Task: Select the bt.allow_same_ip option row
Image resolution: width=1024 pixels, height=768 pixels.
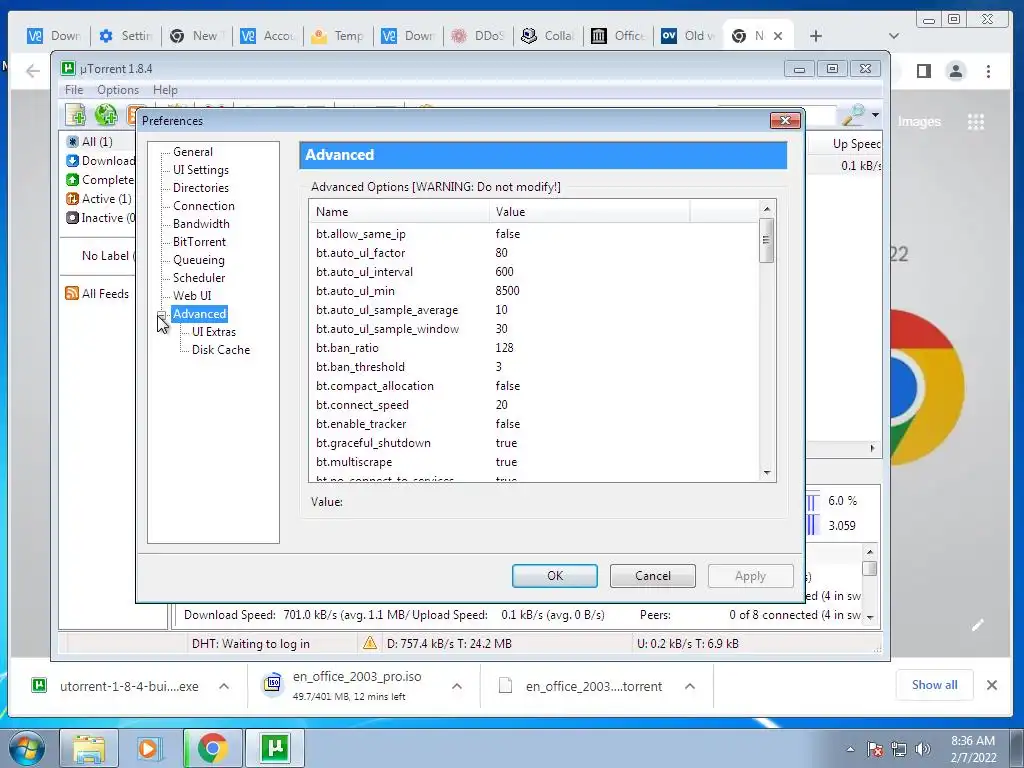Action: click(533, 234)
